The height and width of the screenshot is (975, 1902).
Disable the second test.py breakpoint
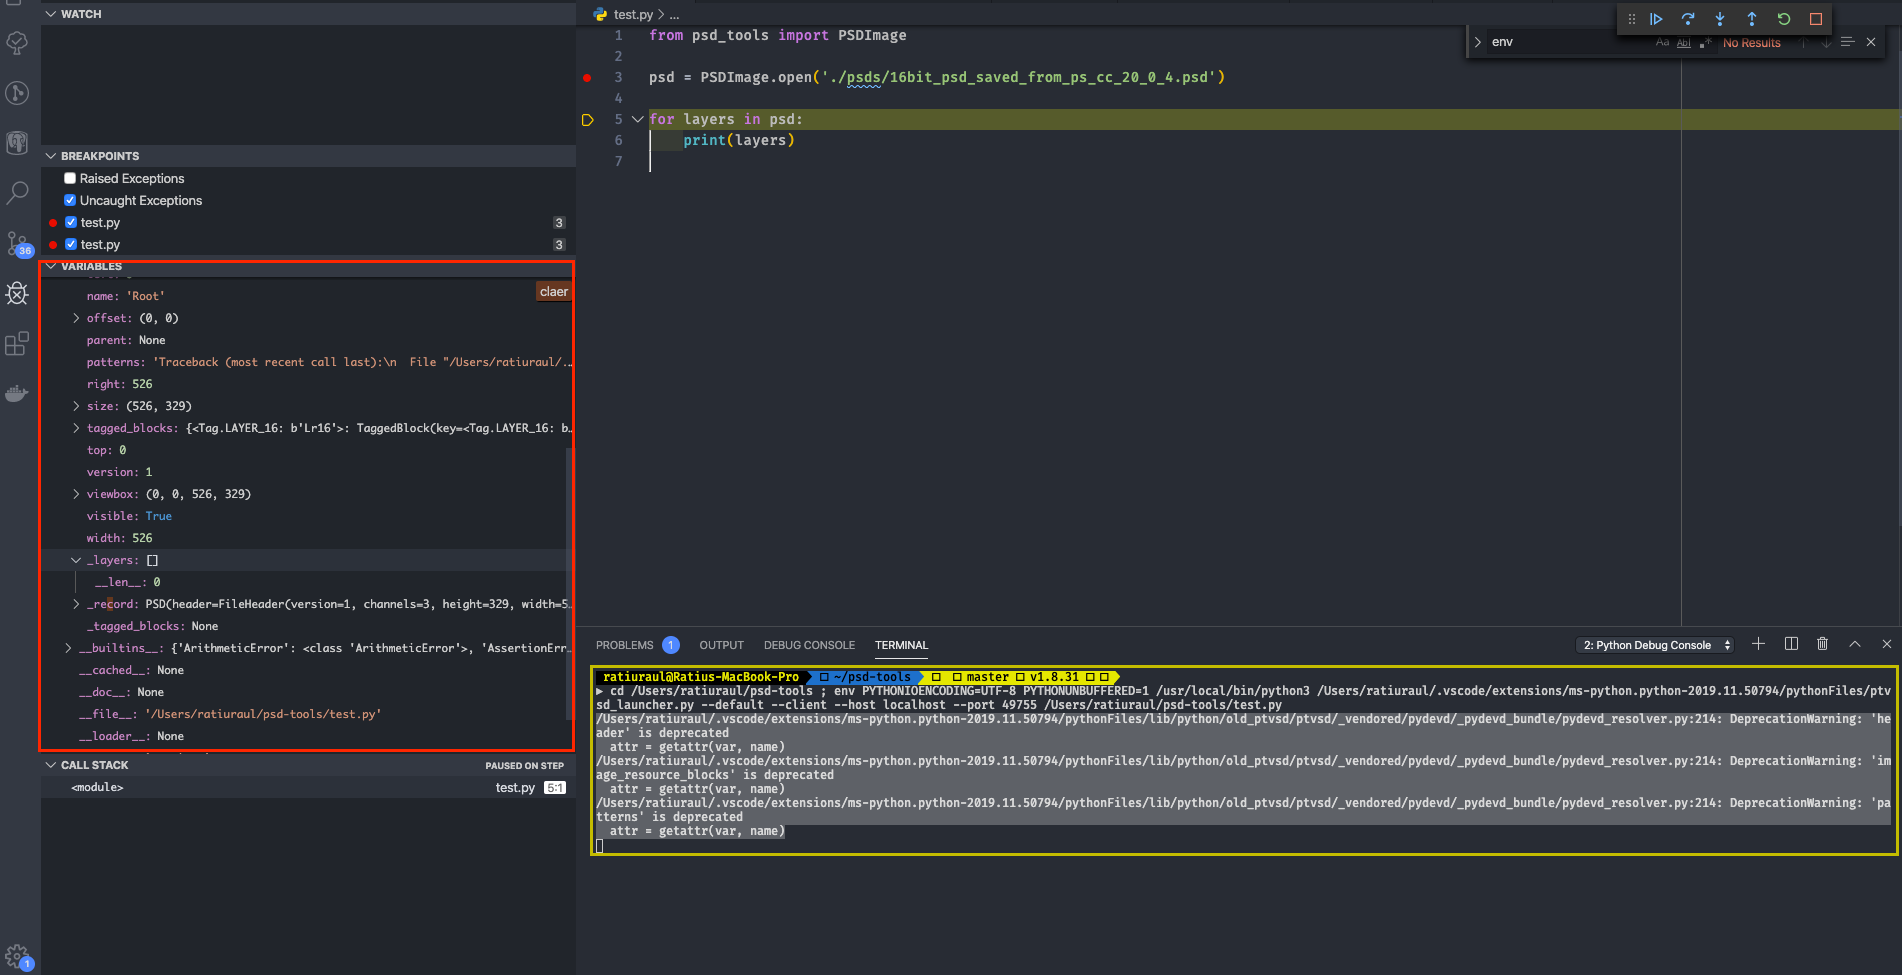(x=71, y=244)
